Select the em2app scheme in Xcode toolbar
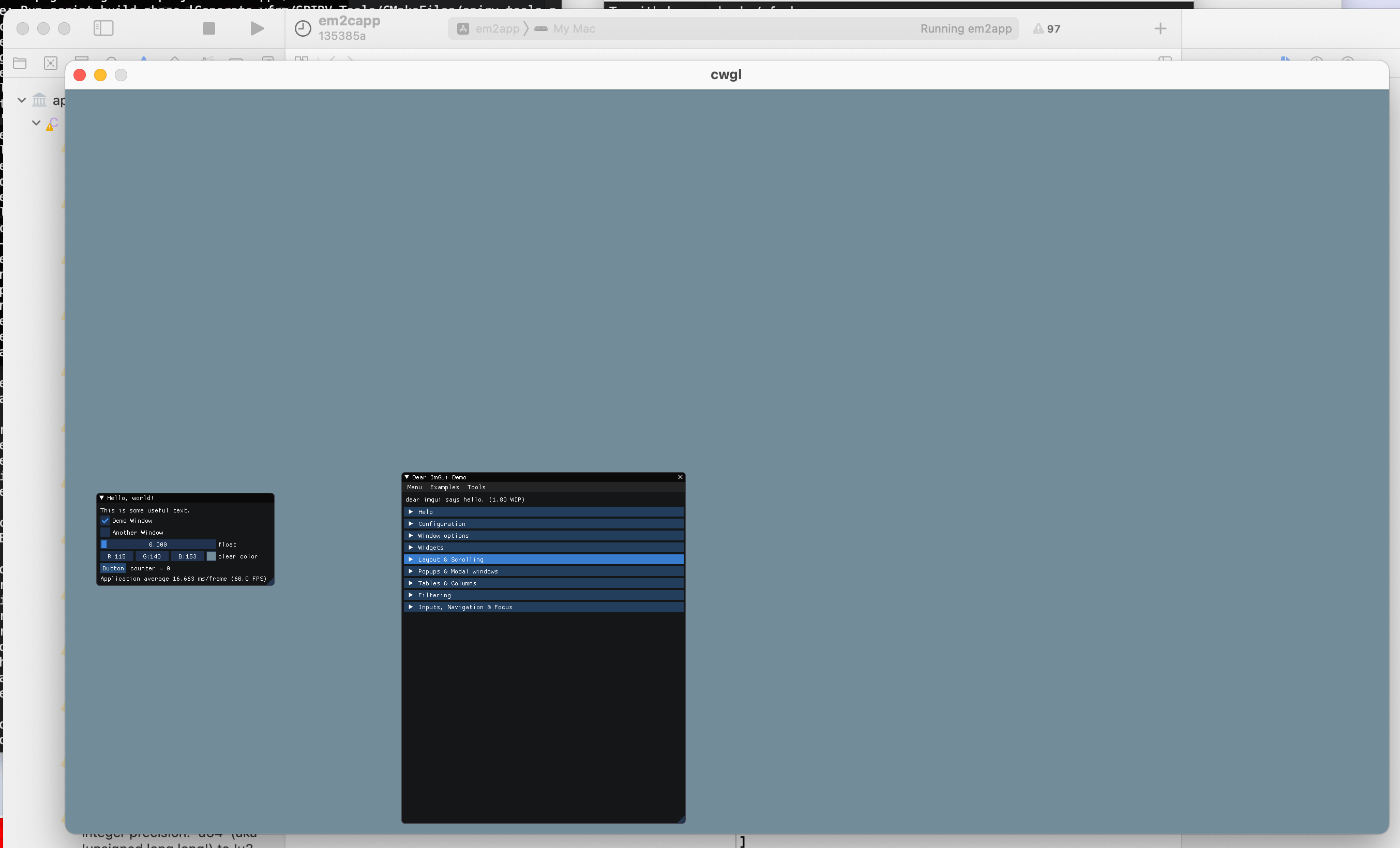Screen dimensions: 1400x848 (497, 29)
